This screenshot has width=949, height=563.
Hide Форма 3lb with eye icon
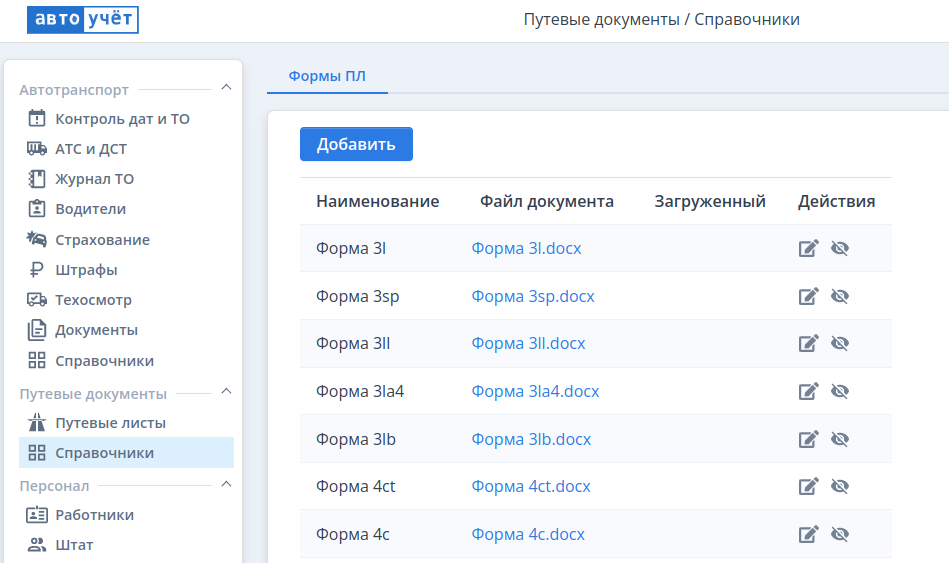point(840,439)
